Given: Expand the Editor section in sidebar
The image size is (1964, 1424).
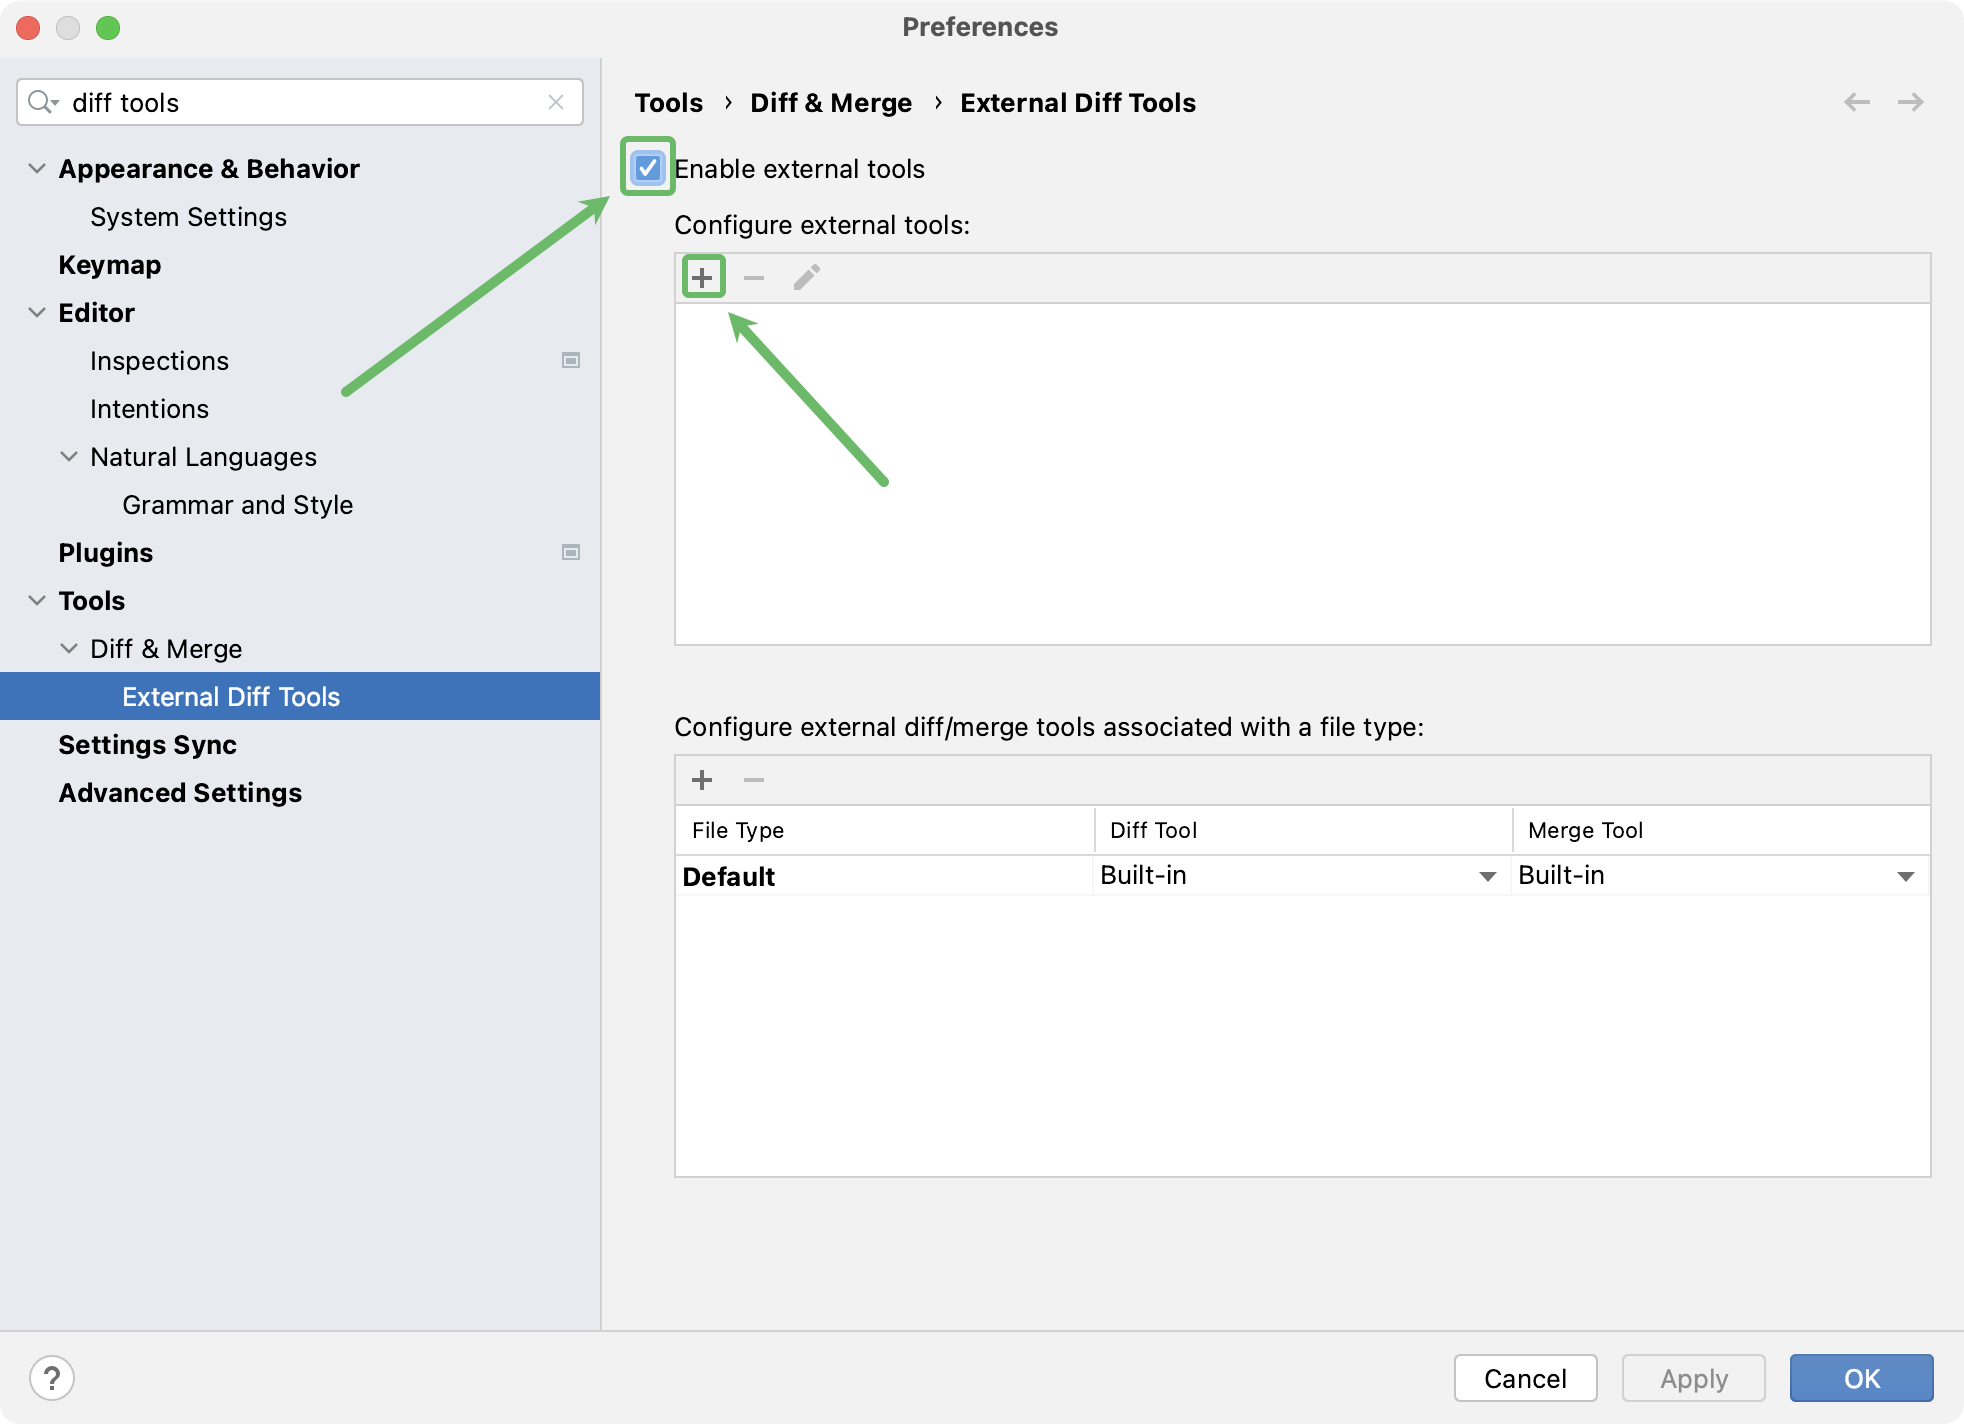Looking at the screenshot, I should [34, 313].
